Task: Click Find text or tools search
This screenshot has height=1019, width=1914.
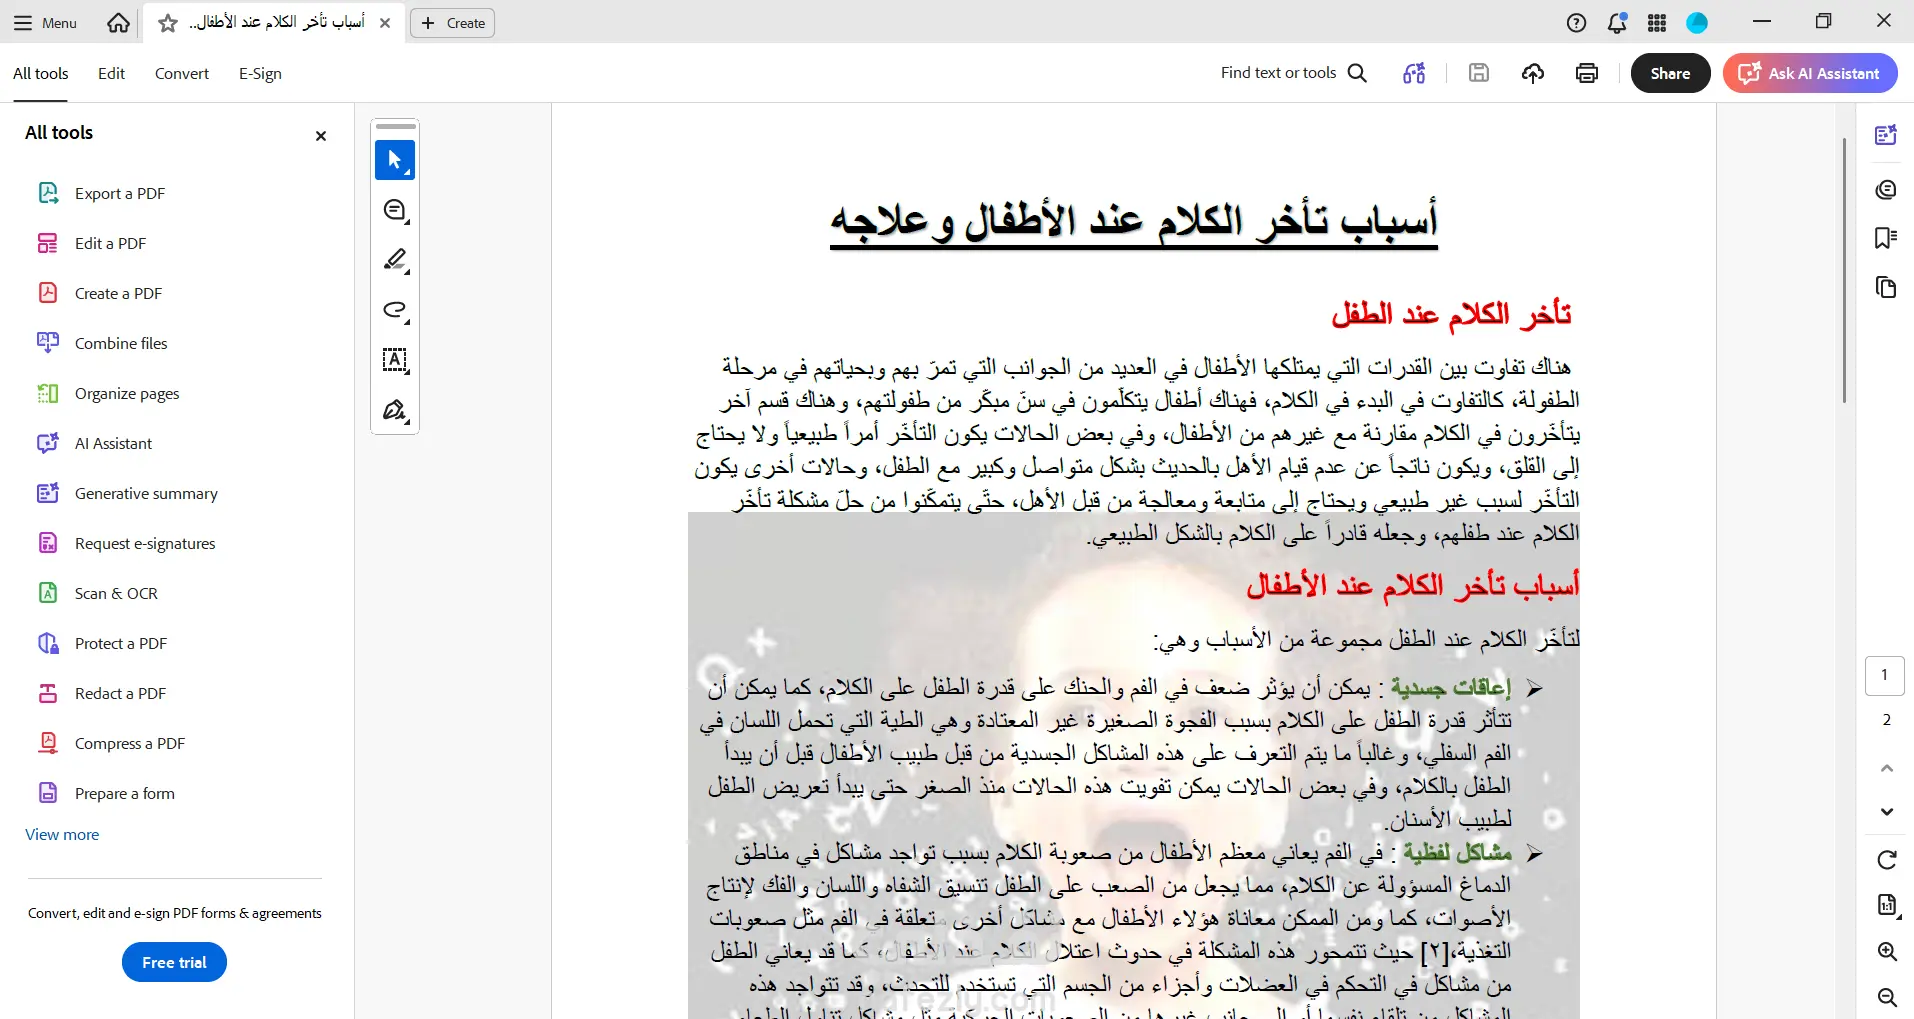Action: pyautogui.click(x=1294, y=73)
